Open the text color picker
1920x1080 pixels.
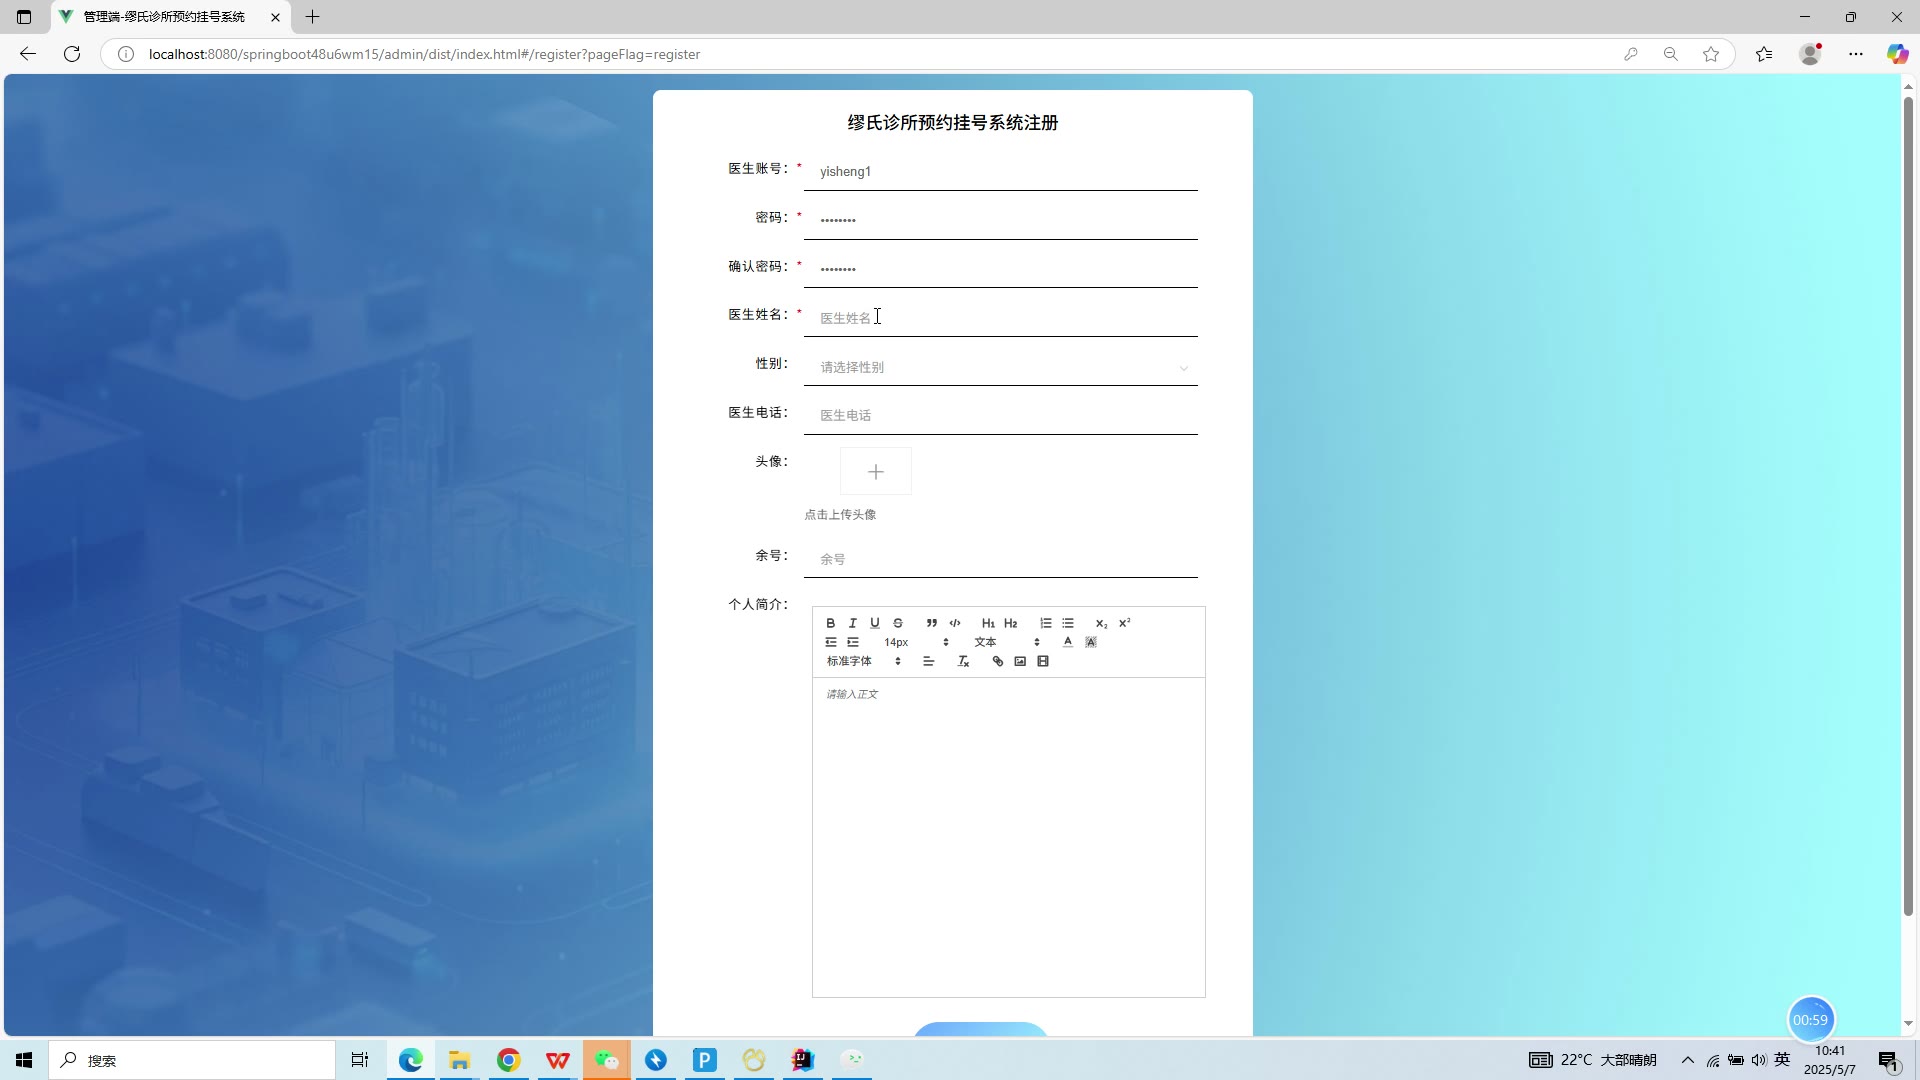(1068, 642)
